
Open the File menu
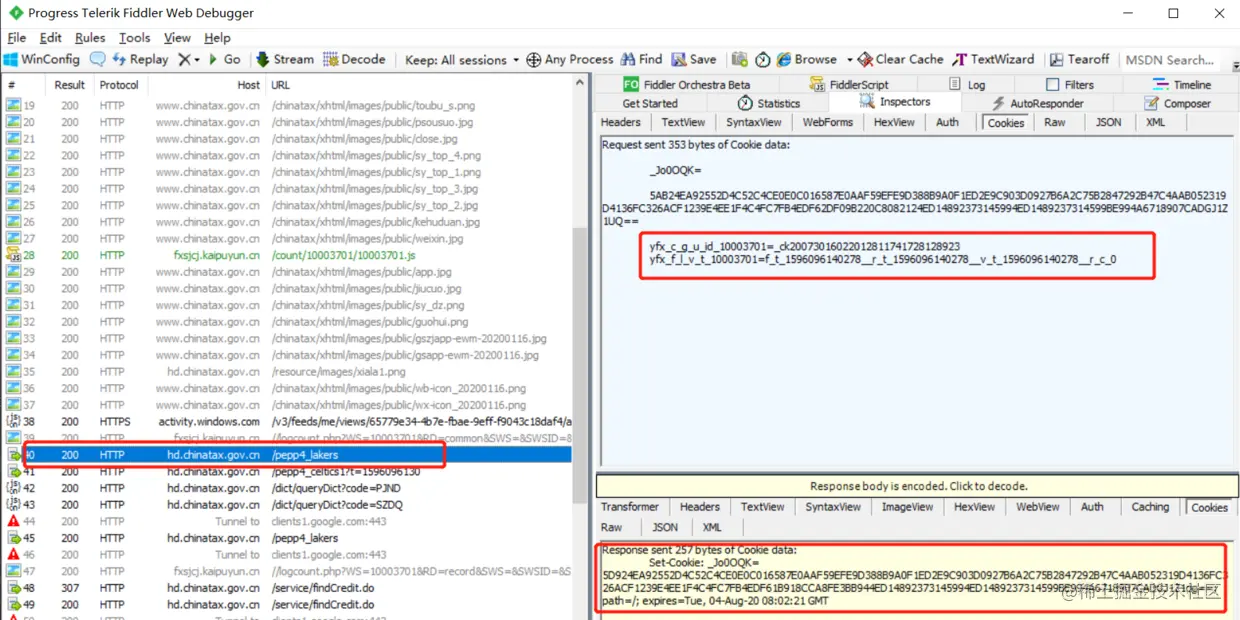(x=17, y=38)
